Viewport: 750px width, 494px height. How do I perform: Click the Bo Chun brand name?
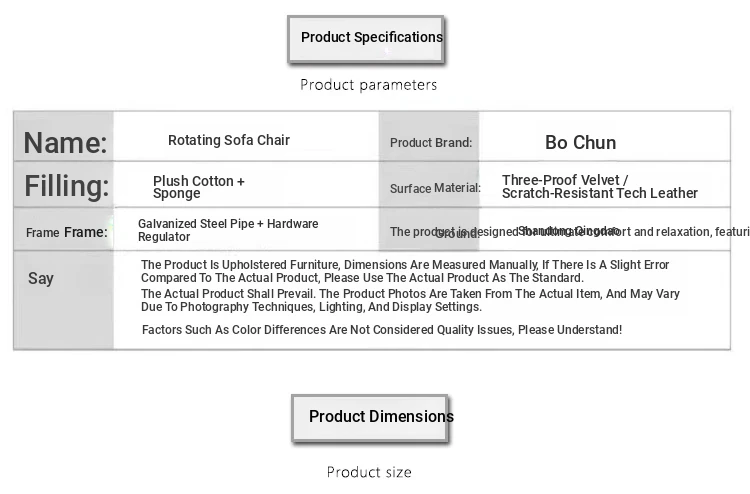[x=580, y=143]
